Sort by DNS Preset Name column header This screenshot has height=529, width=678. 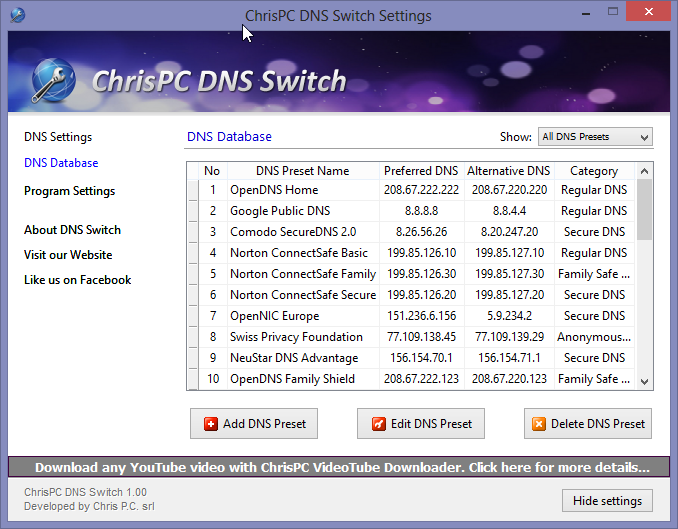(x=303, y=171)
